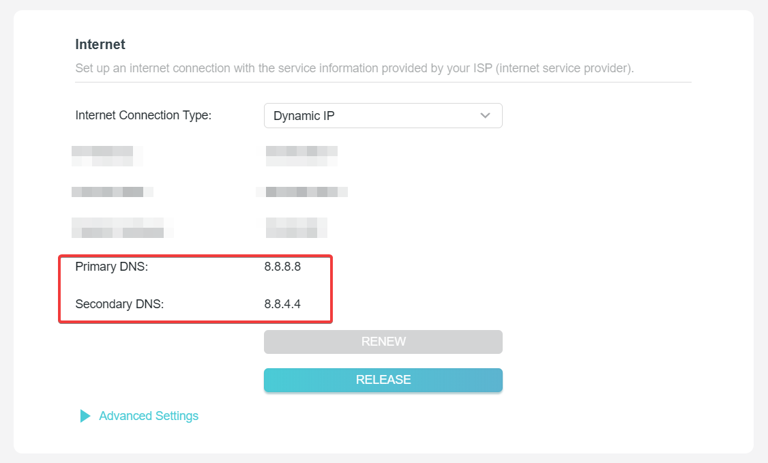Expand the Advanced Settings triangle arrow

point(85,416)
